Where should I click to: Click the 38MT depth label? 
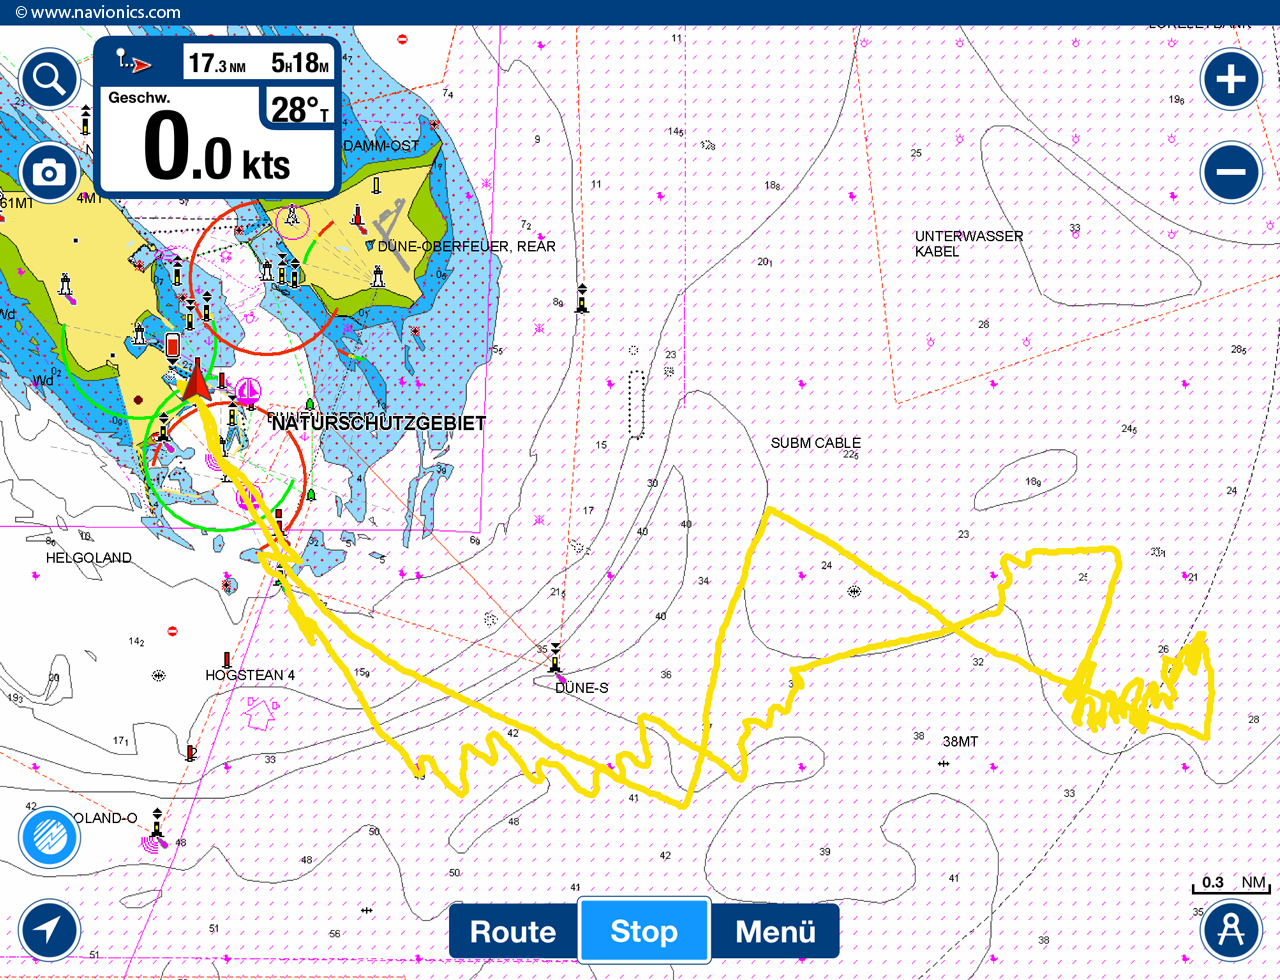(960, 741)
